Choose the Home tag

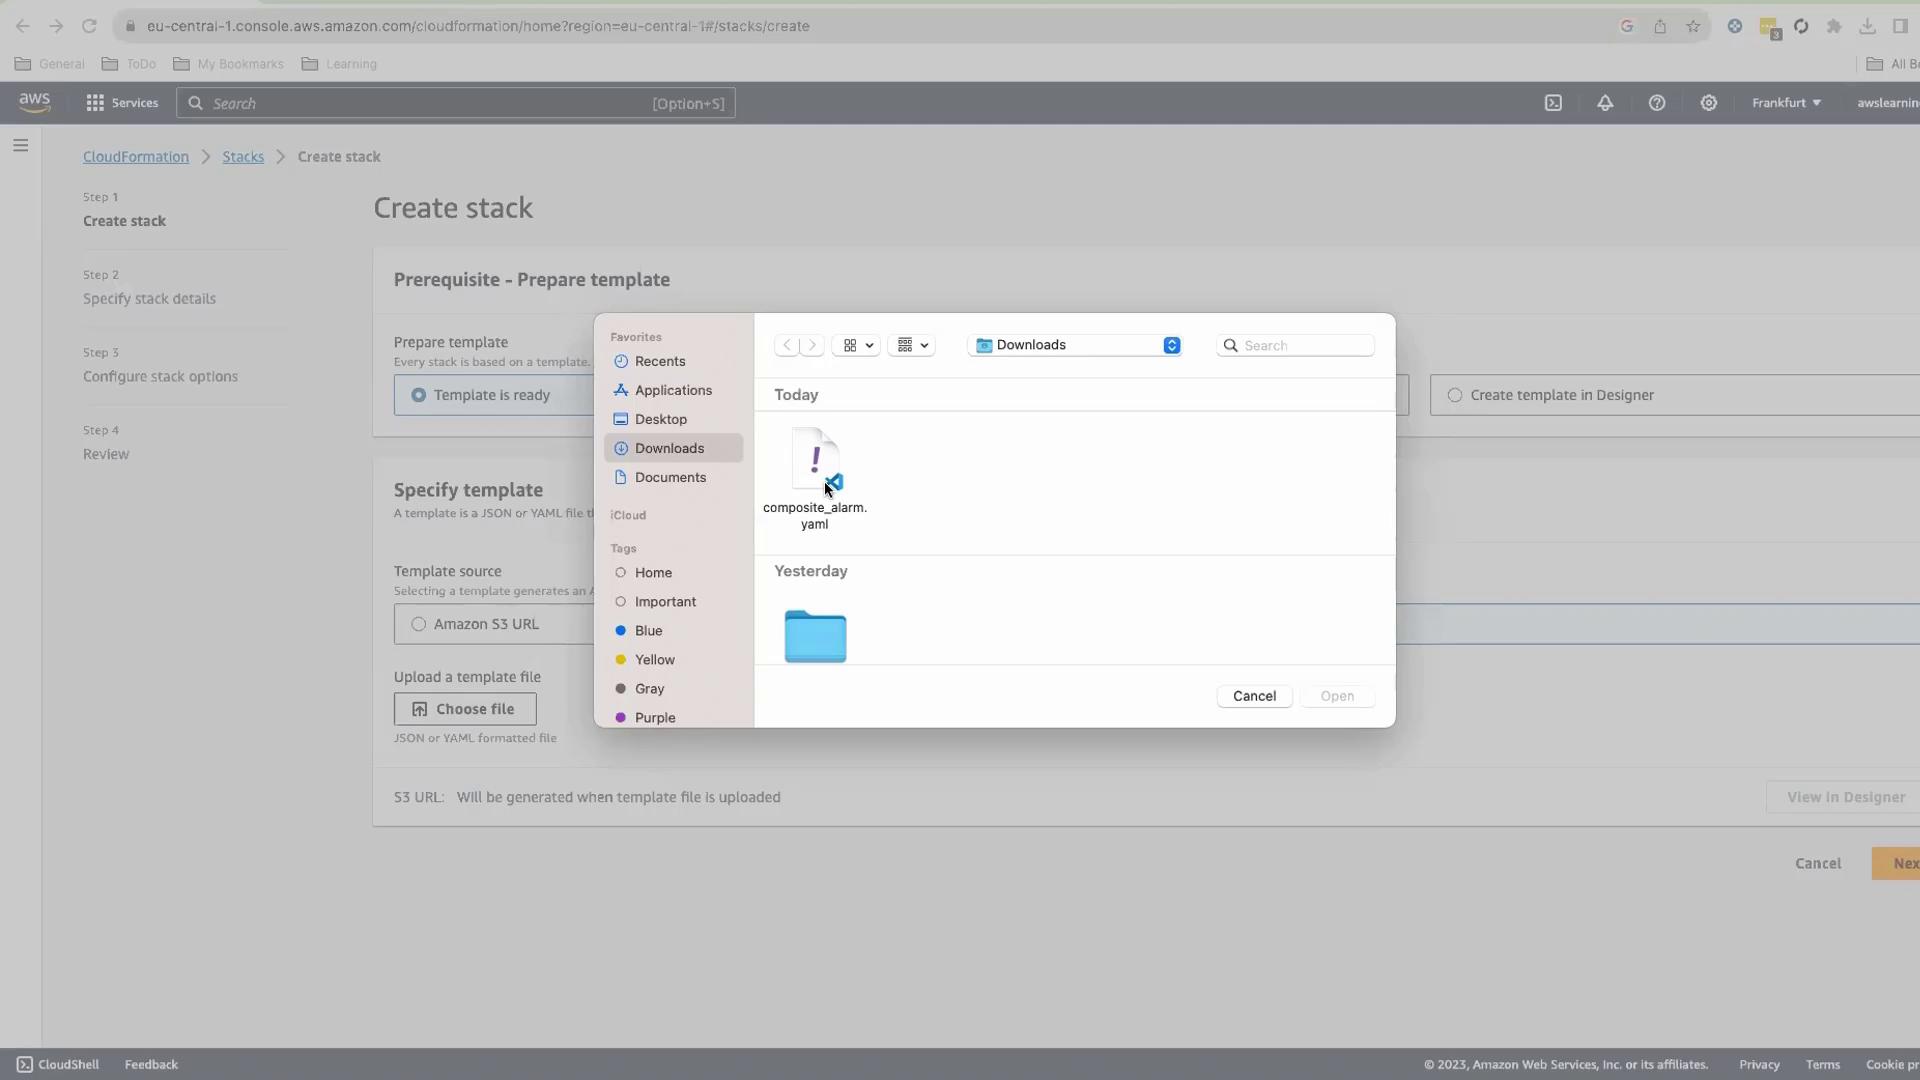point(653,573)
